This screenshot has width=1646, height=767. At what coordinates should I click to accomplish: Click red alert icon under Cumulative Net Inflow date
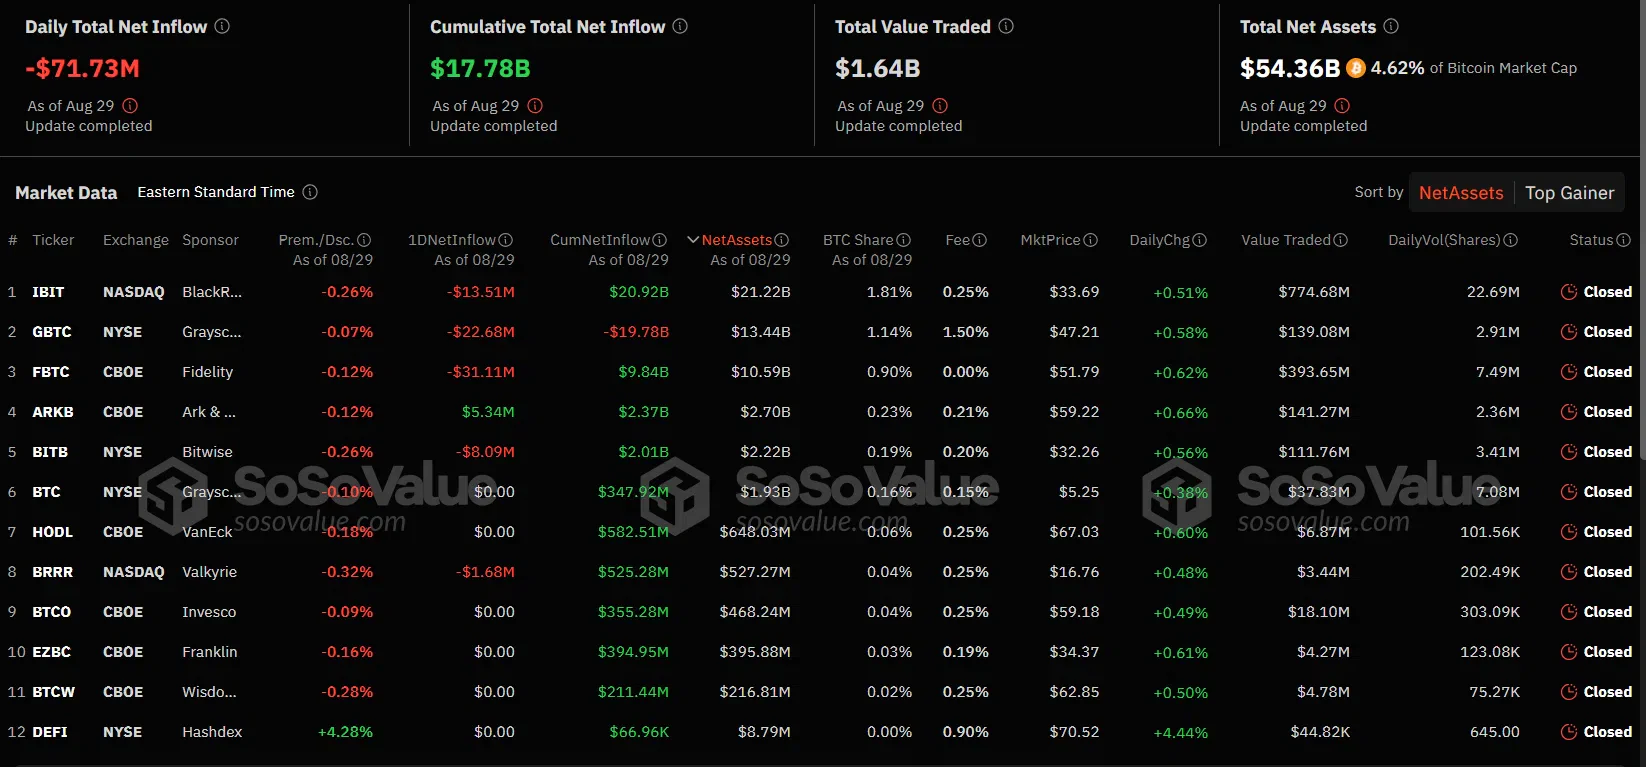[535, 106]
